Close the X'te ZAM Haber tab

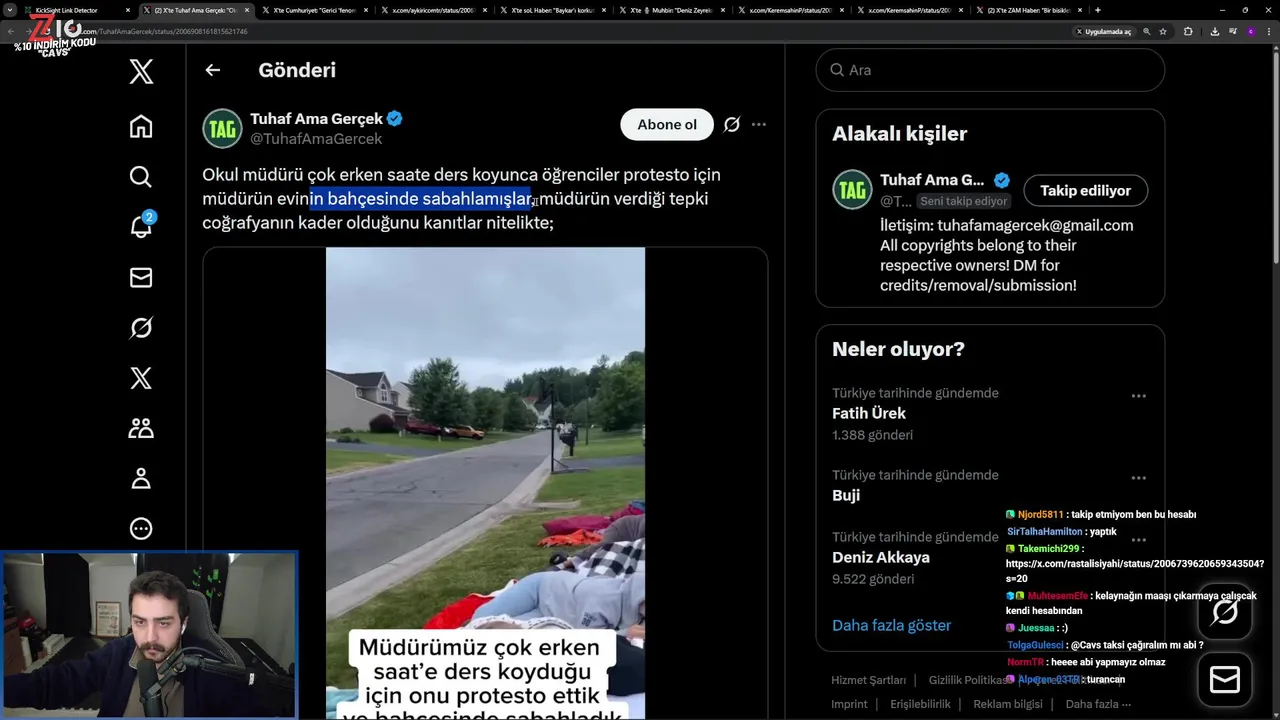coord(1078,10)
